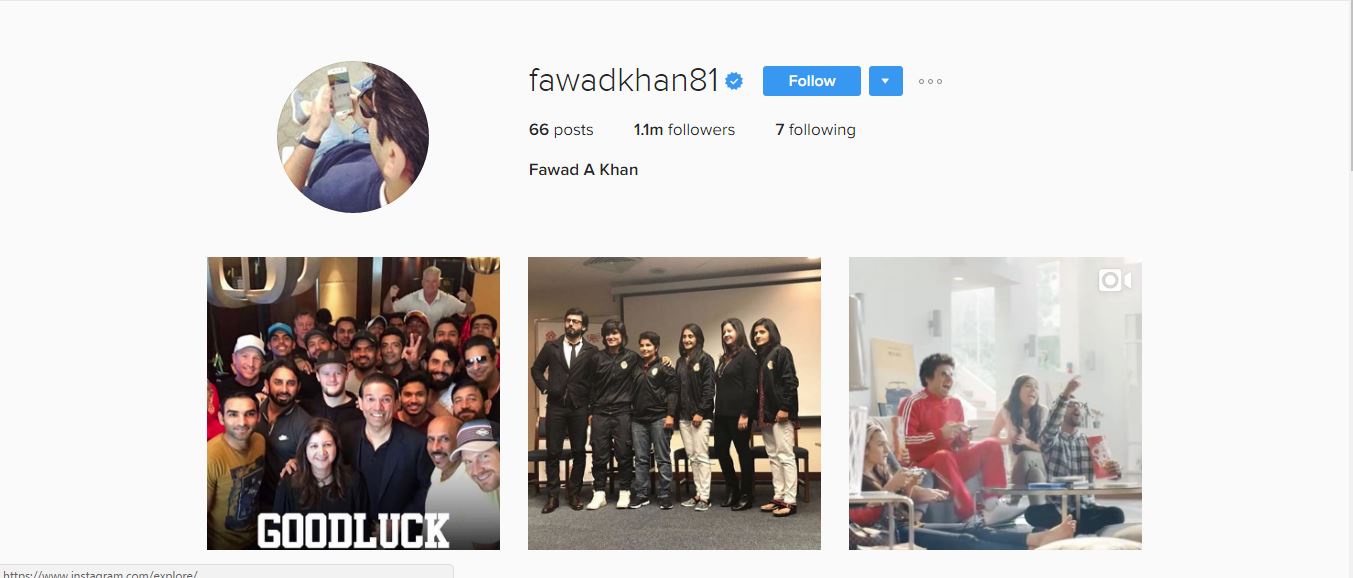Viewport: 1353px width, 578px height.
Task: Open the 1.1m followers list
Action: tap(684, 130)
